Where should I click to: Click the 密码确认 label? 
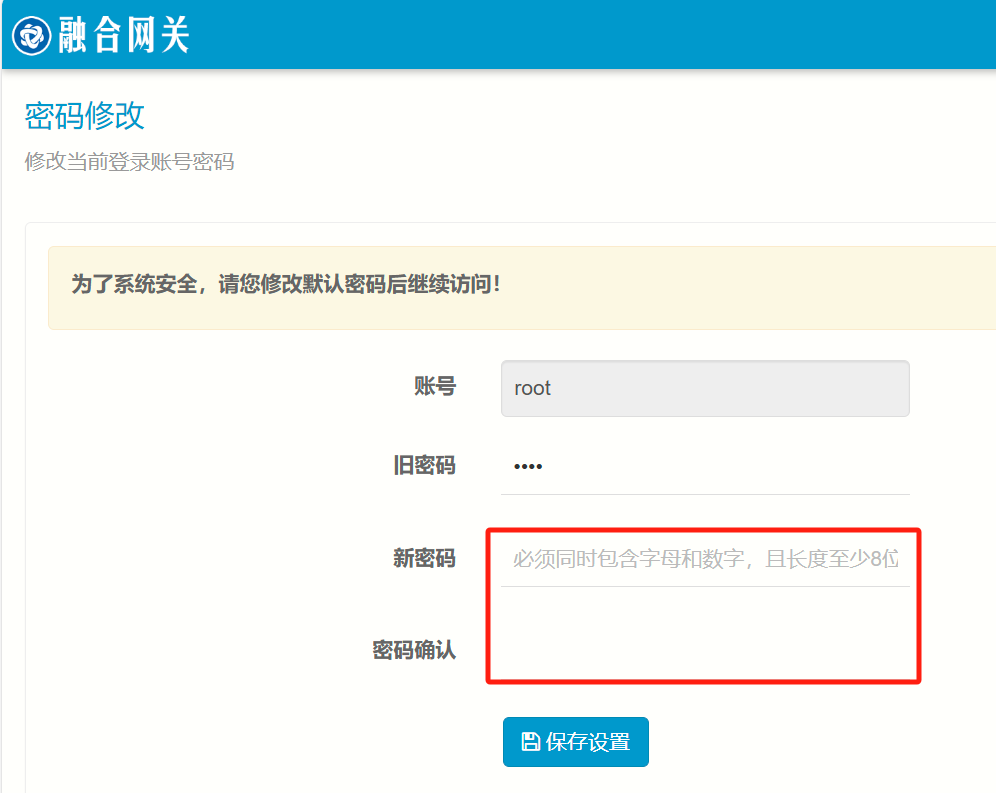(x=414, y=650)
